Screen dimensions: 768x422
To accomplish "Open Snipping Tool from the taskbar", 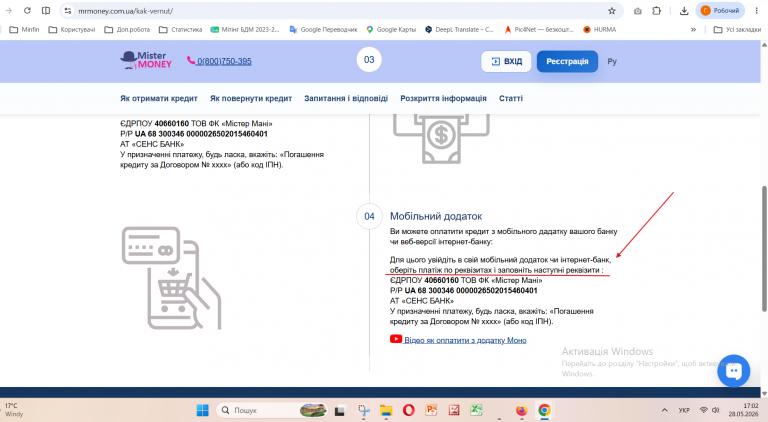I will click(x=363, y=410).
